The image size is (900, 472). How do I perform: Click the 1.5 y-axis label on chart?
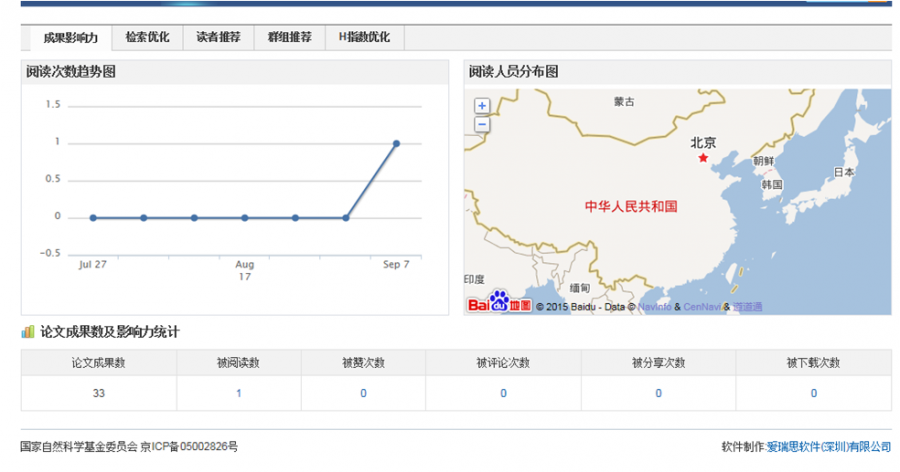(53, 104)
